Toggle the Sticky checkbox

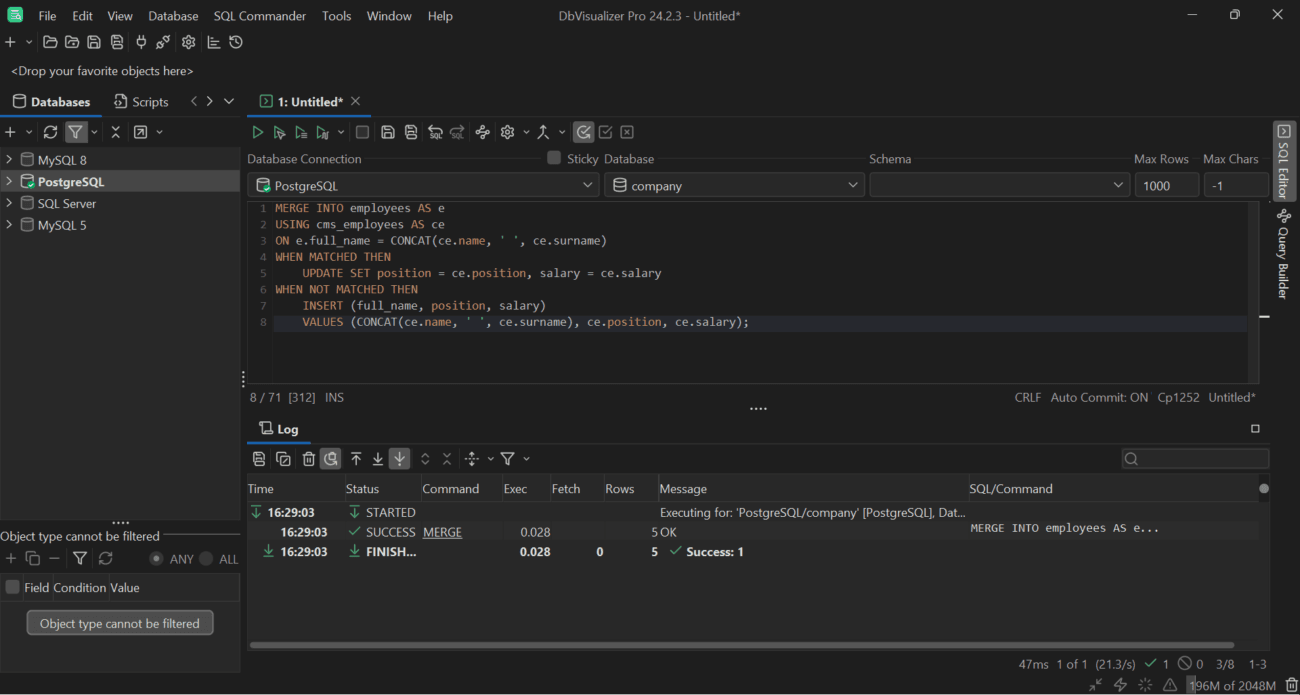[x=553, y=158]
